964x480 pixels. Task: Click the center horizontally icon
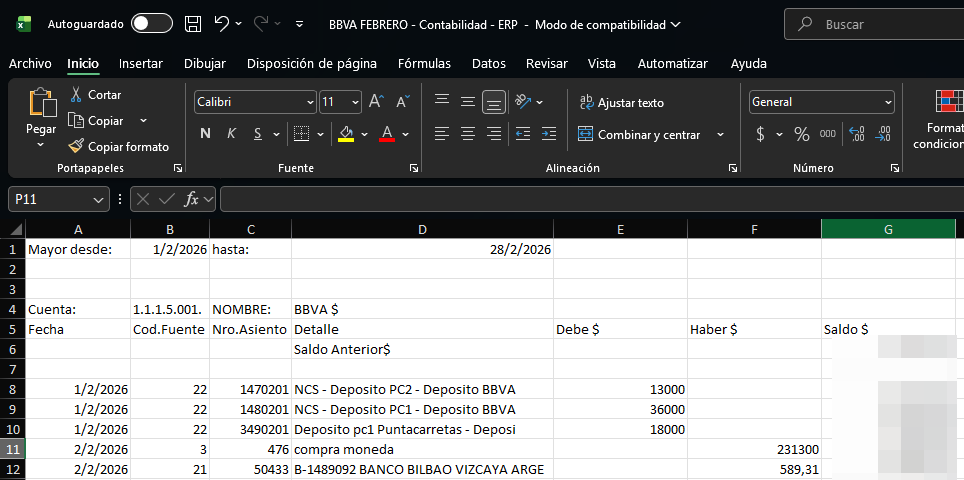[468, 134]
